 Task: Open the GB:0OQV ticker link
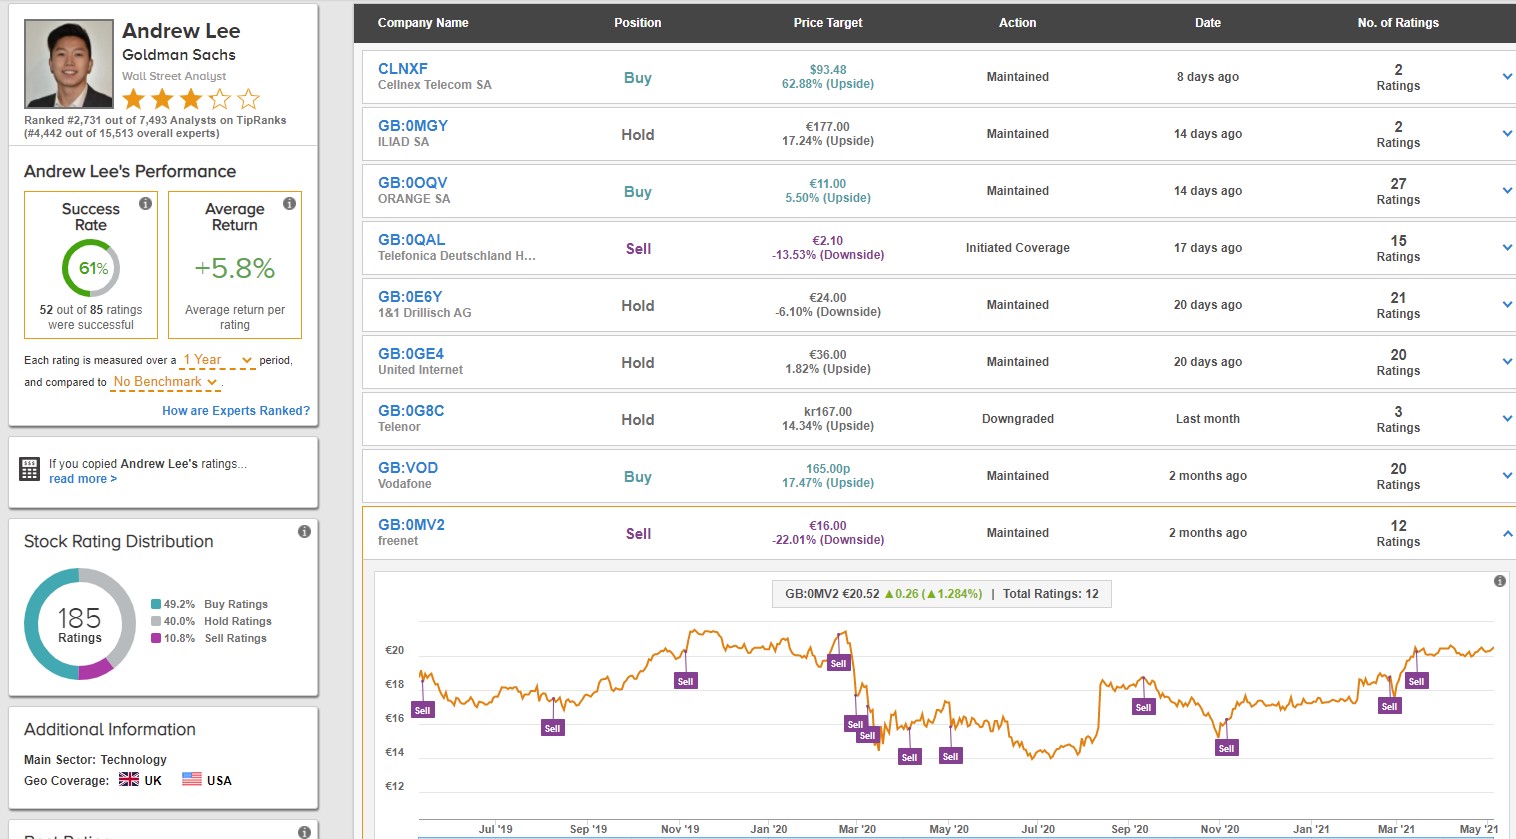(x=413, y=183)
